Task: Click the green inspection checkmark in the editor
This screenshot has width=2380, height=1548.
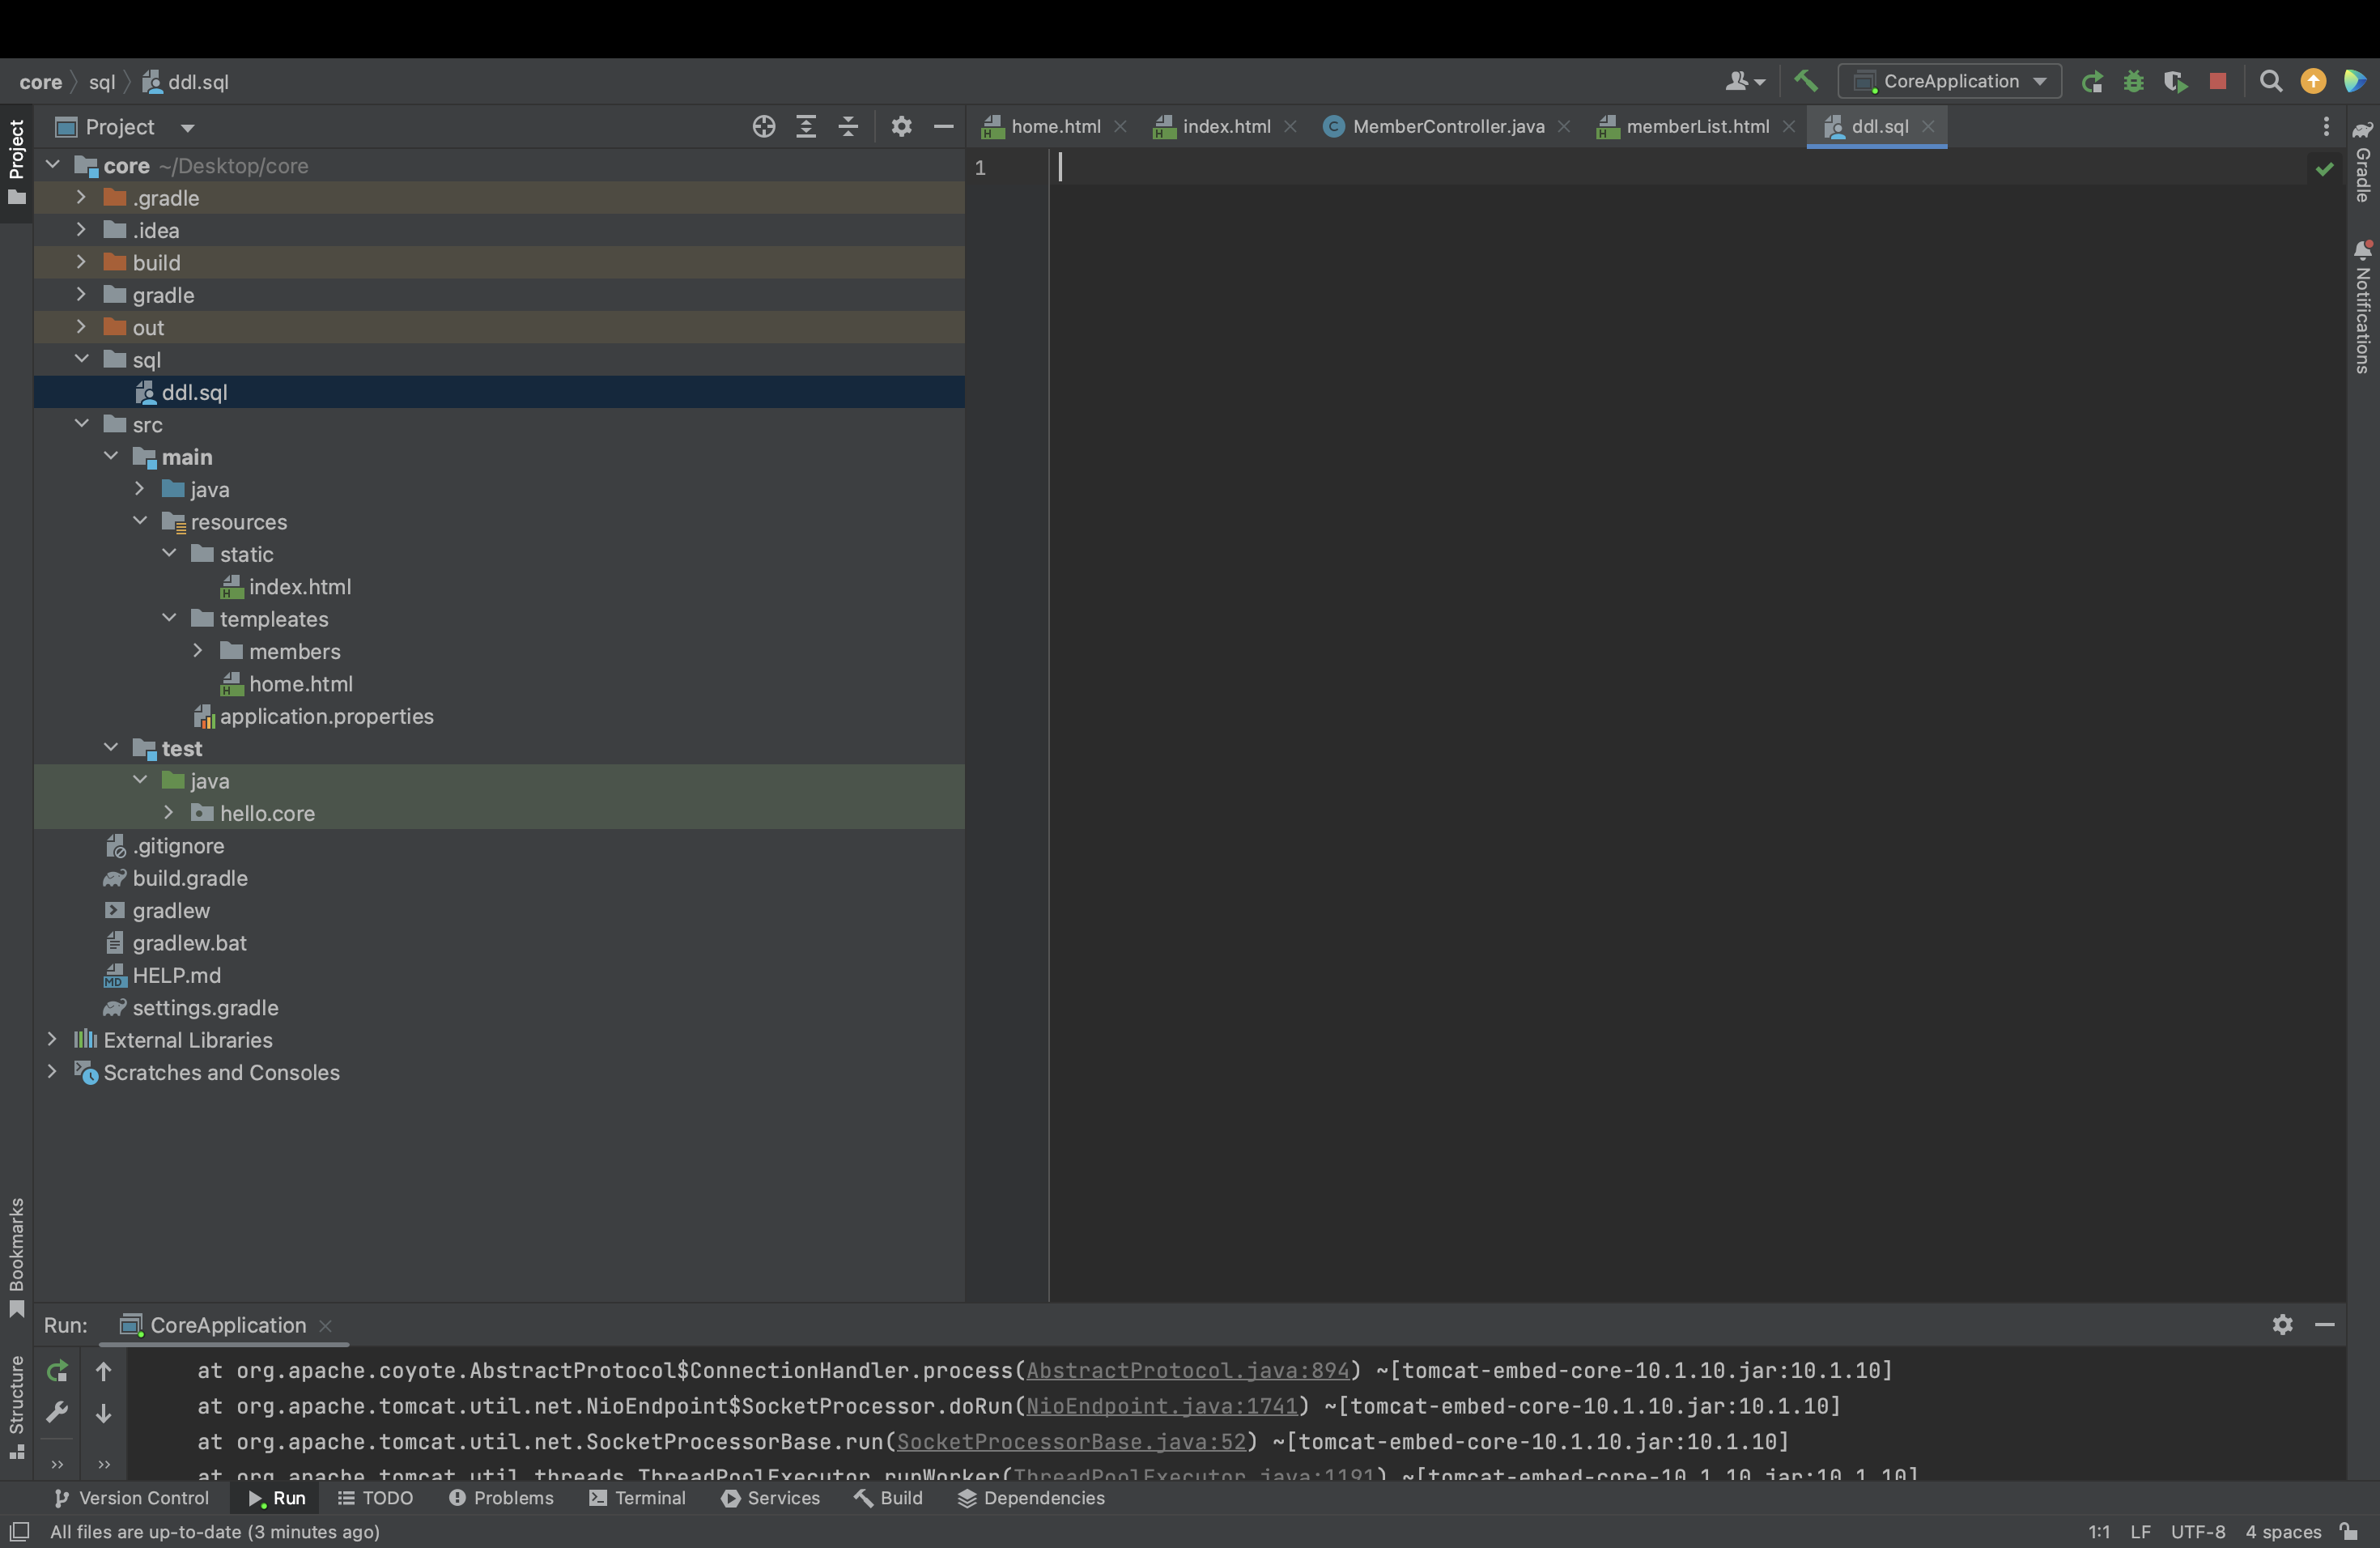Action: pyautogui.click(x=2325, y=169)
